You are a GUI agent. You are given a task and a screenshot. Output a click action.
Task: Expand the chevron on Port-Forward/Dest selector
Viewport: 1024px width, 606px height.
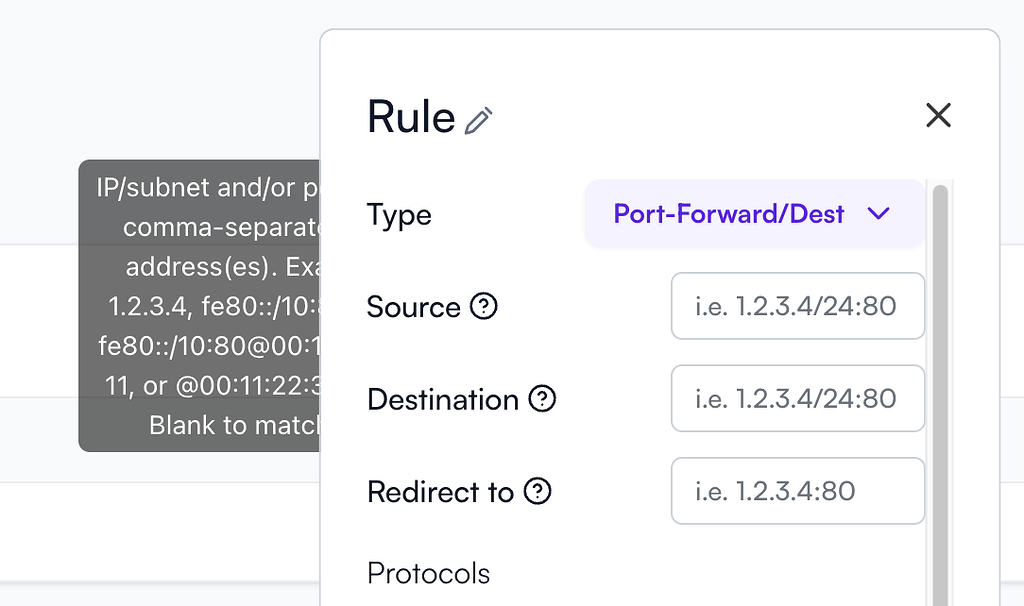879,213
